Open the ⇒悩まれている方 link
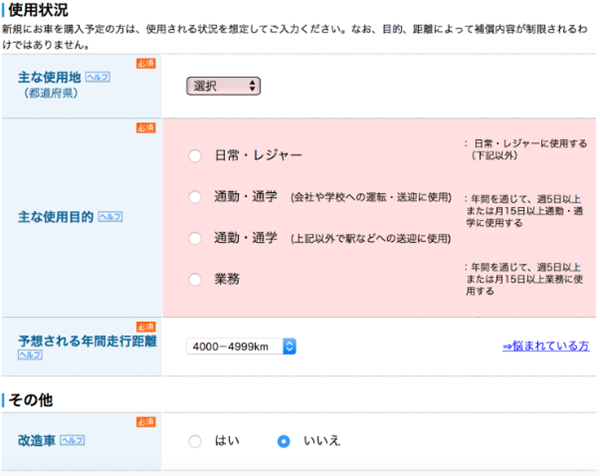Image resolution: width=600 pixels, height=476 pixels. pyautogui.click(x=546, y=346)
